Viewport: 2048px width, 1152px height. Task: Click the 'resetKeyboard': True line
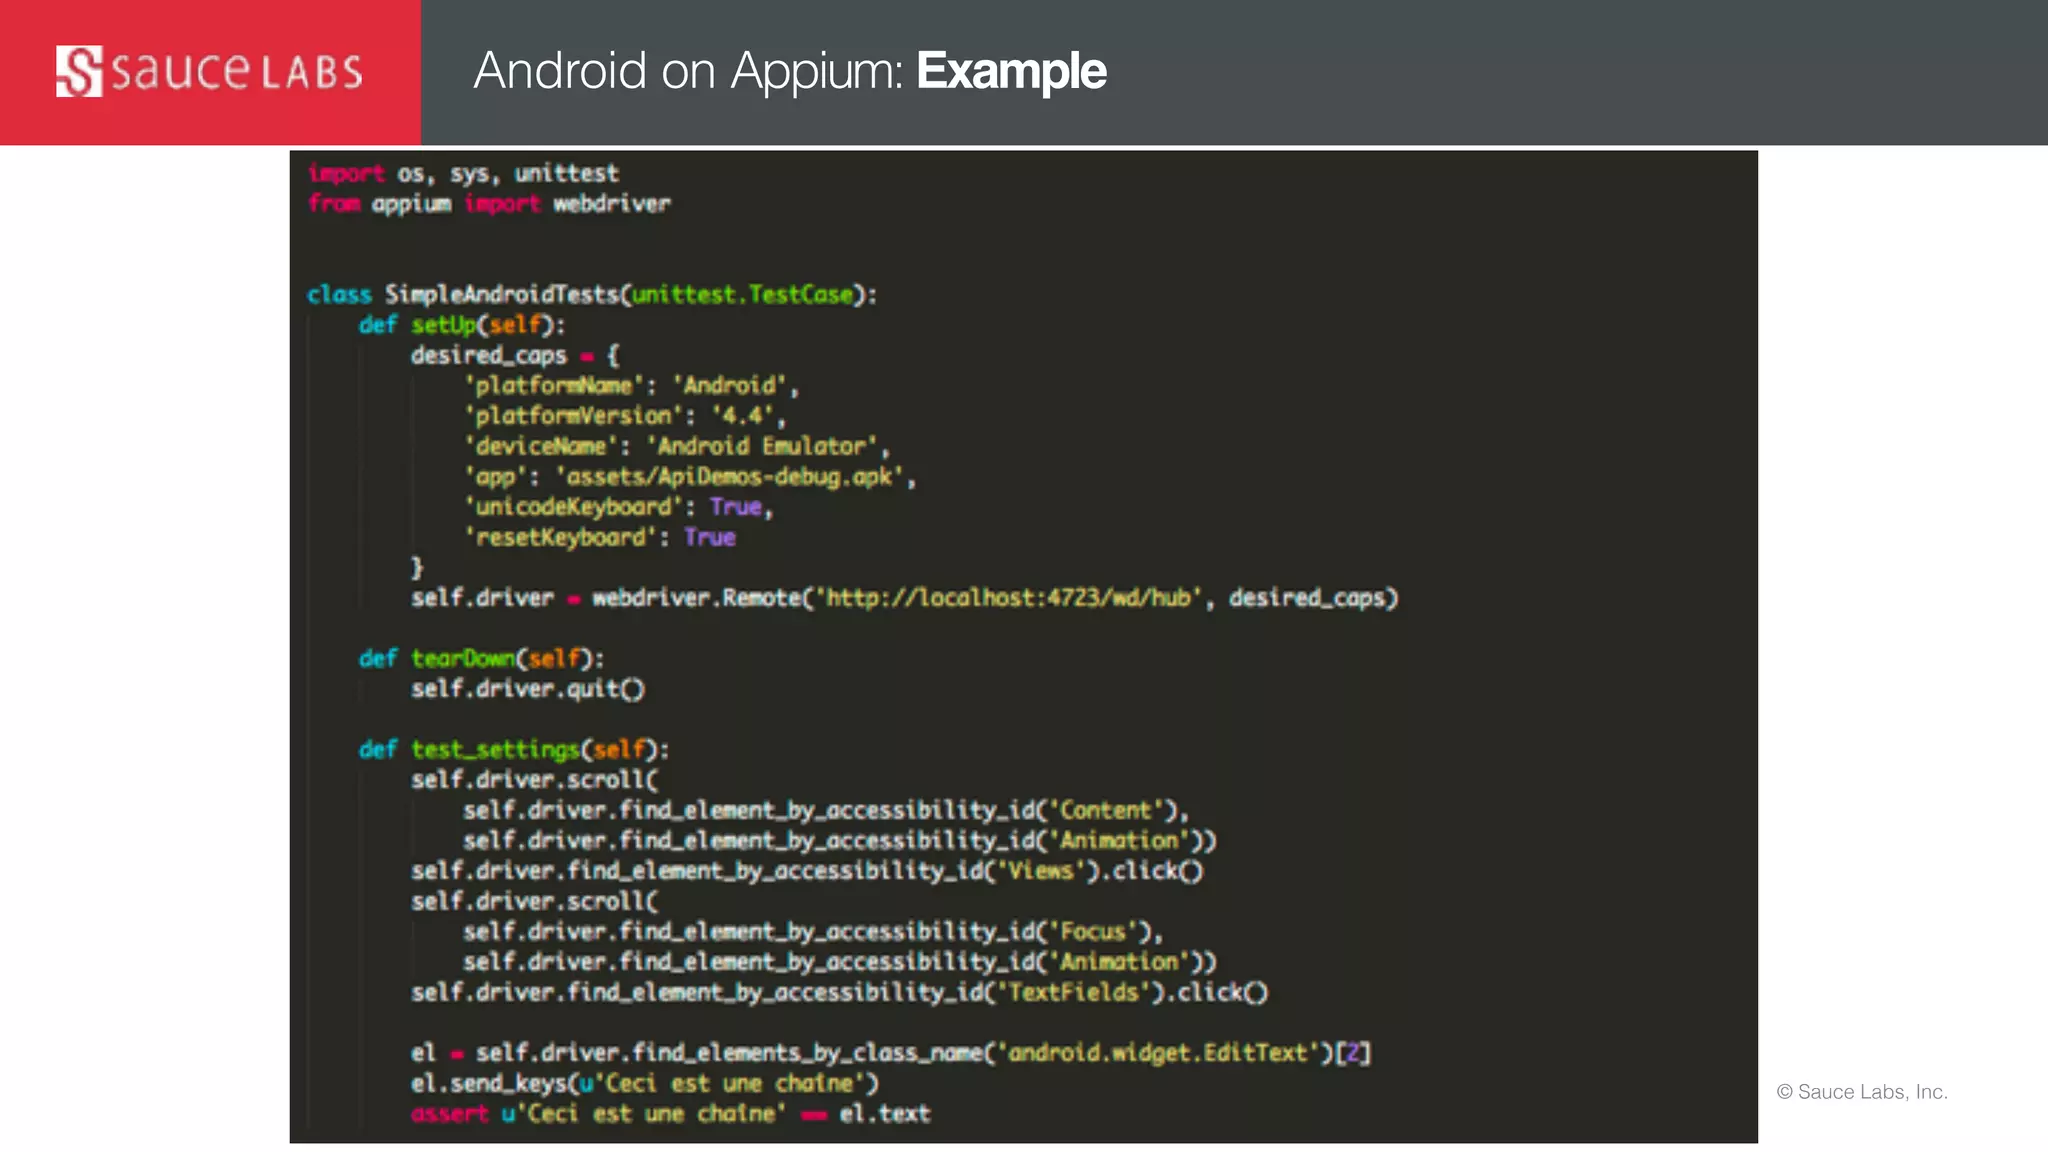(600, 538)
